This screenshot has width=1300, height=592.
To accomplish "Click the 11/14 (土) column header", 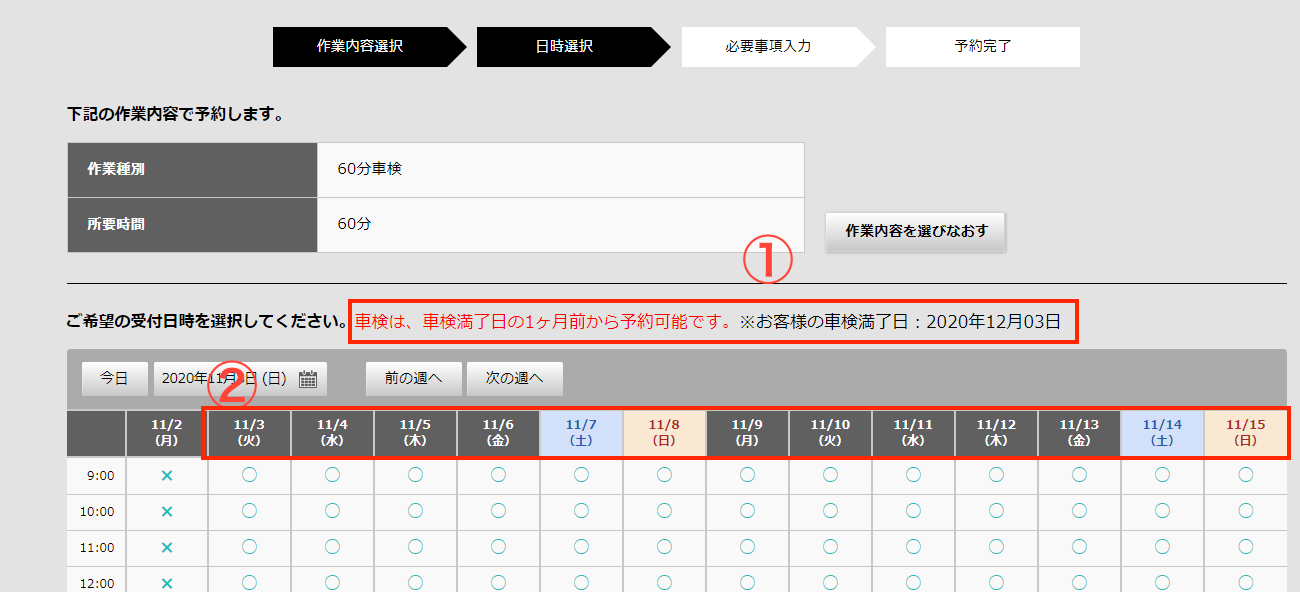I will tap(1162, 432).
